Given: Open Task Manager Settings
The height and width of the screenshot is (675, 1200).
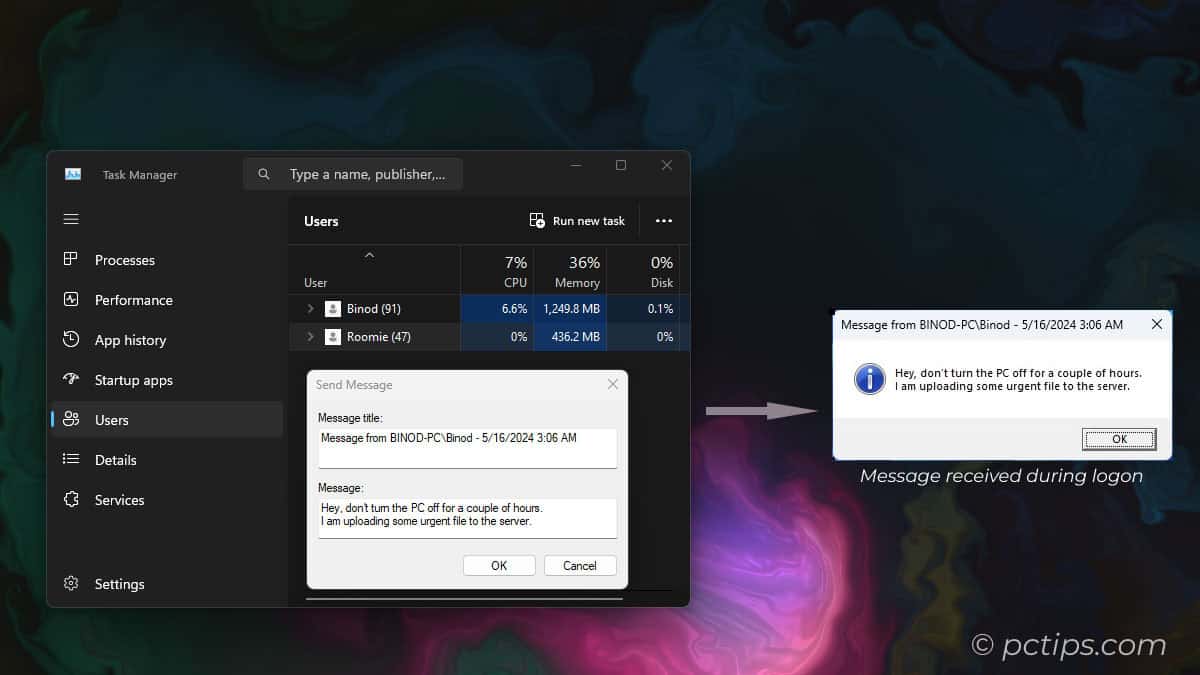Looking at the screenshot, I should coord(119,584).
